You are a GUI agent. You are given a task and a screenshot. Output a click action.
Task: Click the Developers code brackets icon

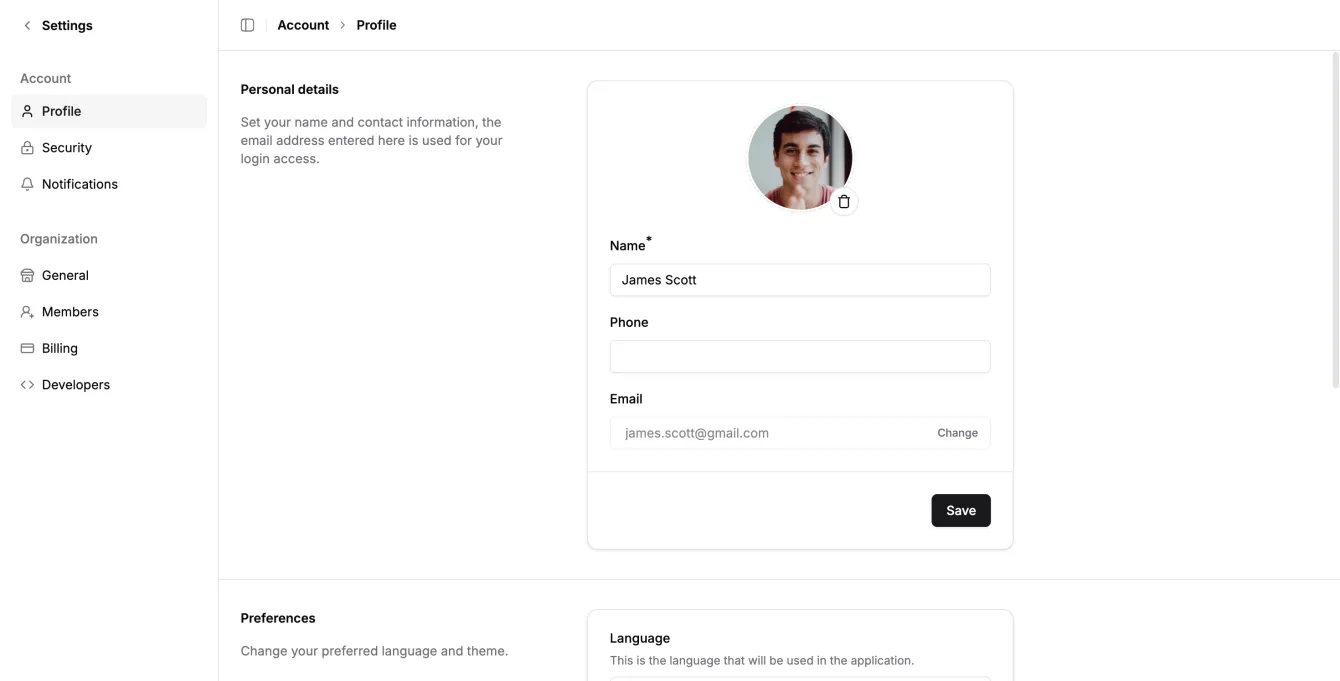coord(26,383)
